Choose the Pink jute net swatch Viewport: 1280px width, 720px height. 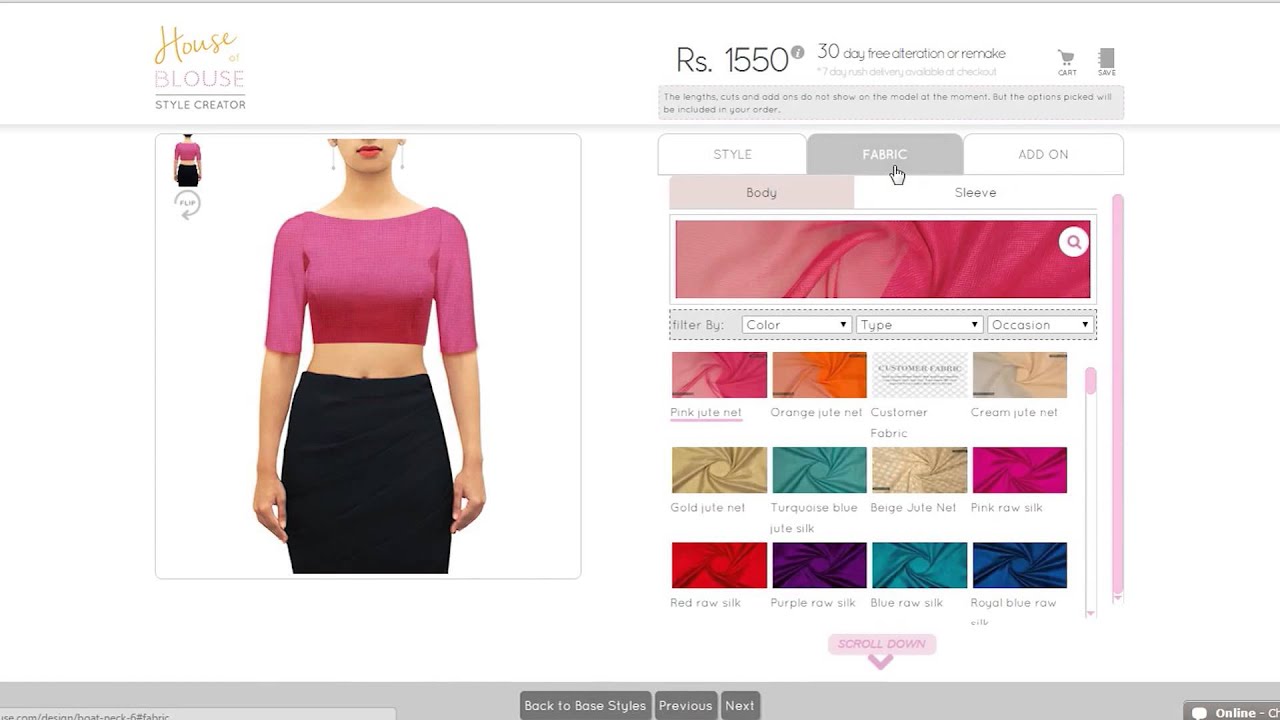[x=719, y=375]
